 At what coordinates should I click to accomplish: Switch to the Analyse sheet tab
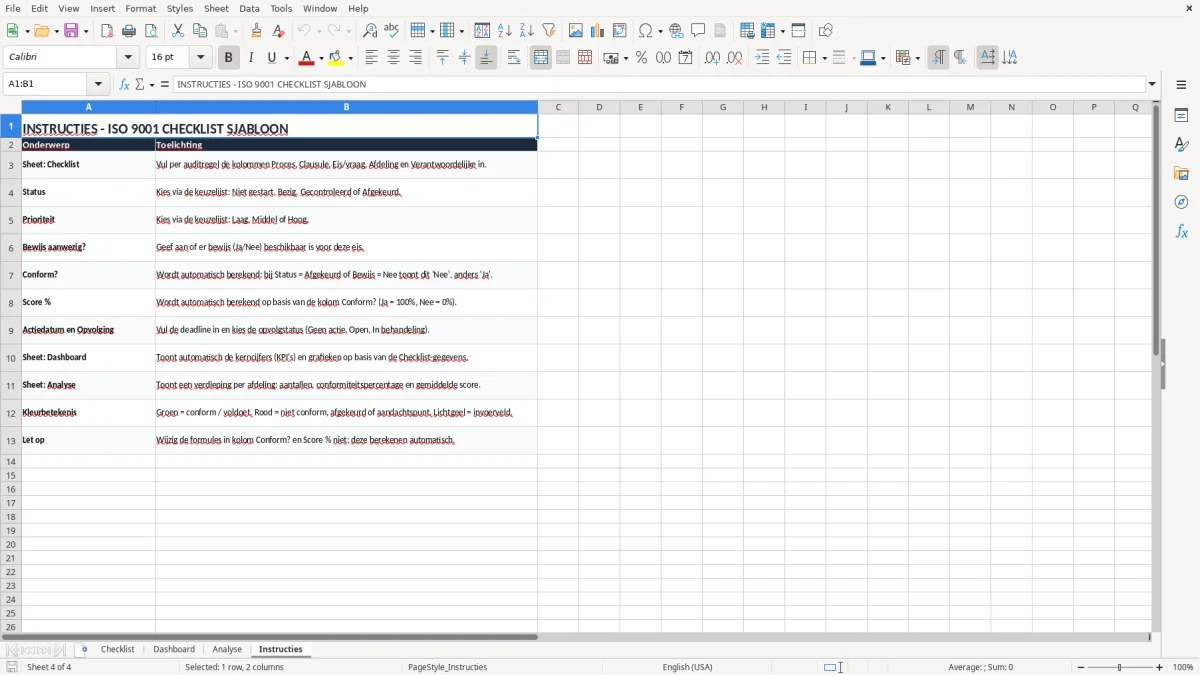coord(227,649)
